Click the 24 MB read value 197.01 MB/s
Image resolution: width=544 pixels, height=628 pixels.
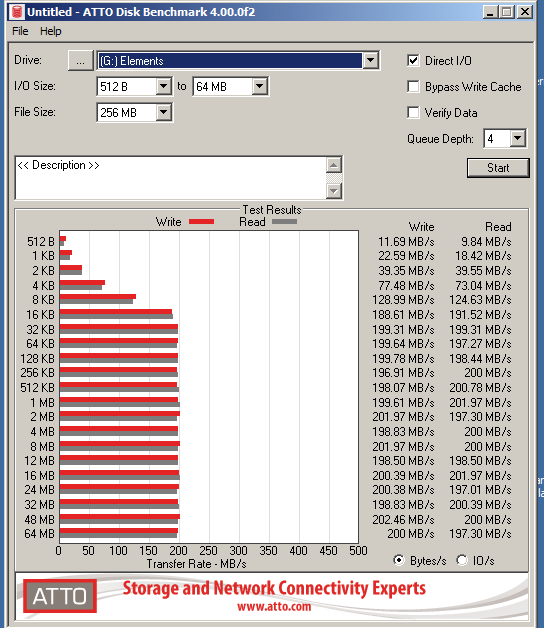(480, 490)
